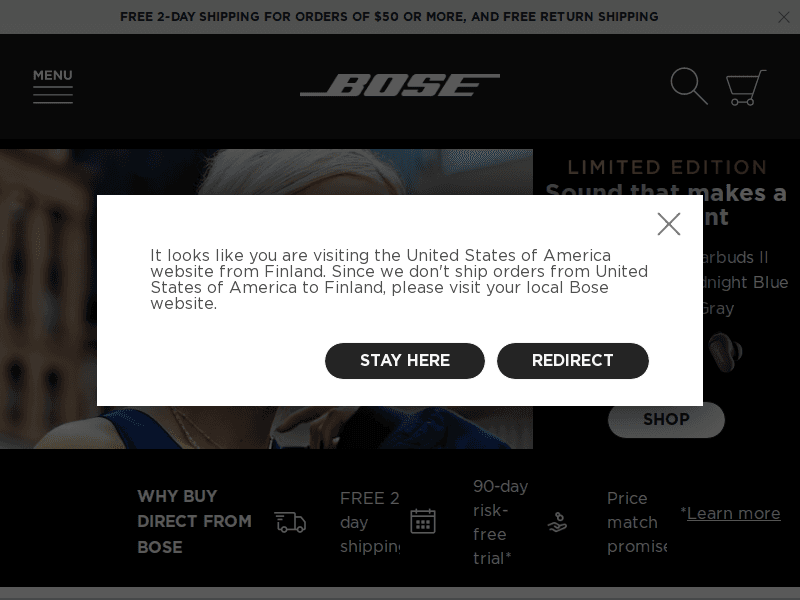Click the 90-day trial calendar icon

424,521
